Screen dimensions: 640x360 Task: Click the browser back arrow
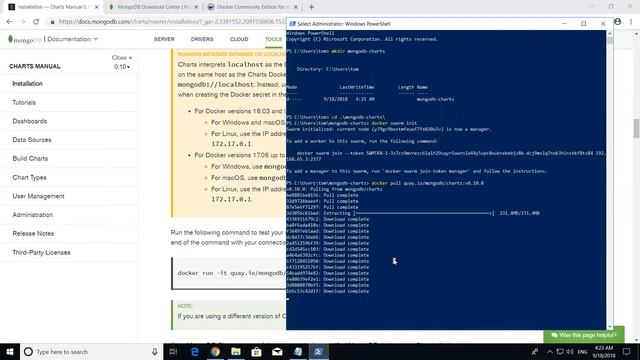[x=9, y=22]
